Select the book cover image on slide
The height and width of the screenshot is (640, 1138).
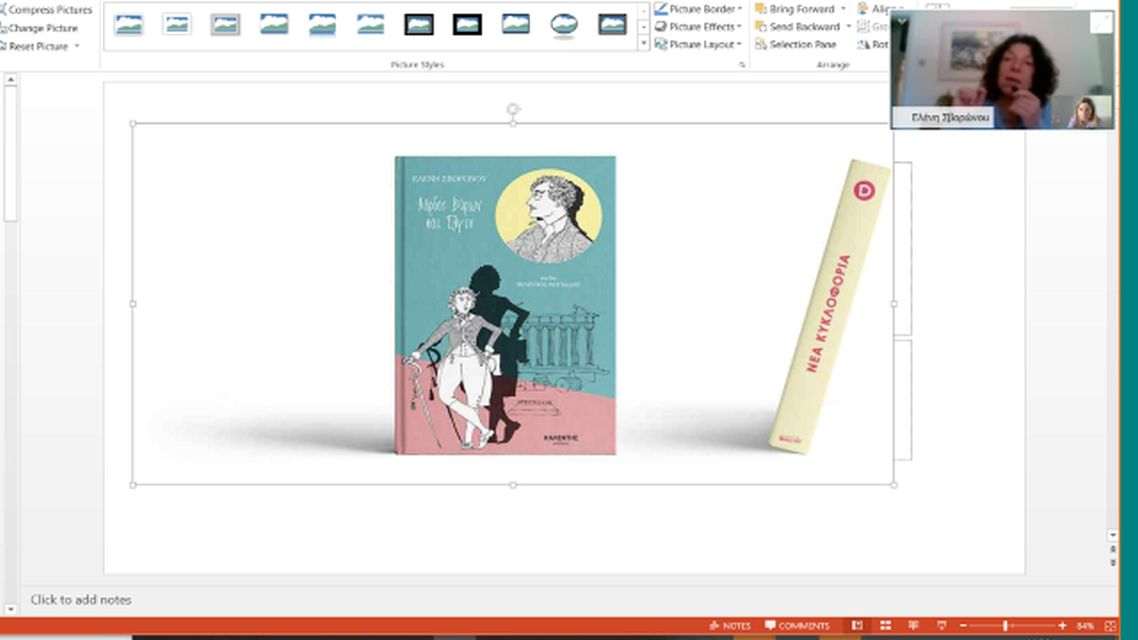[505, 305]
